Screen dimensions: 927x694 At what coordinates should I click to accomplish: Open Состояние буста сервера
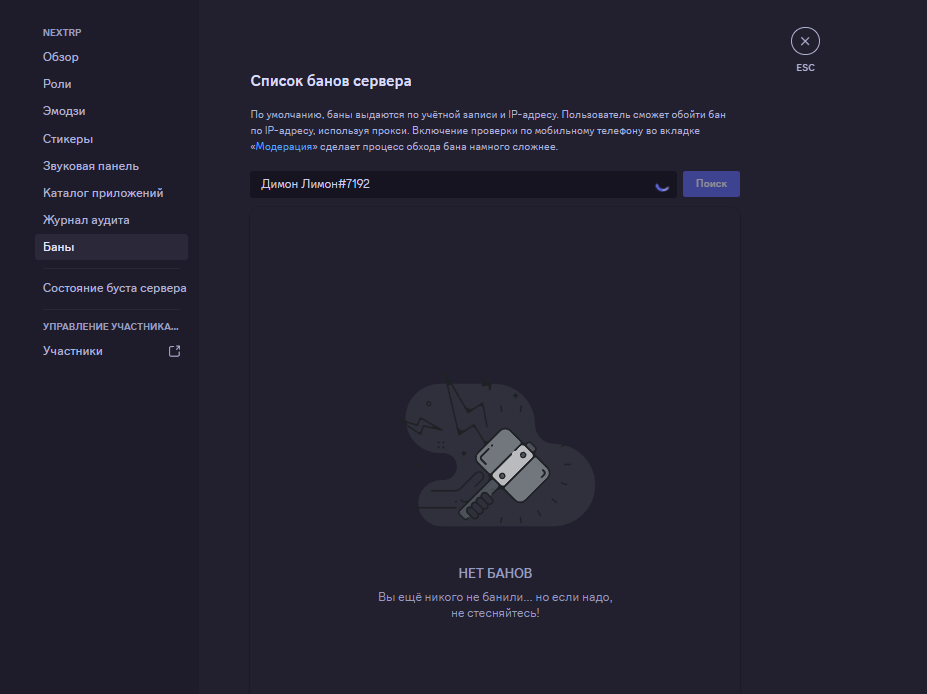tap(114, 288)
